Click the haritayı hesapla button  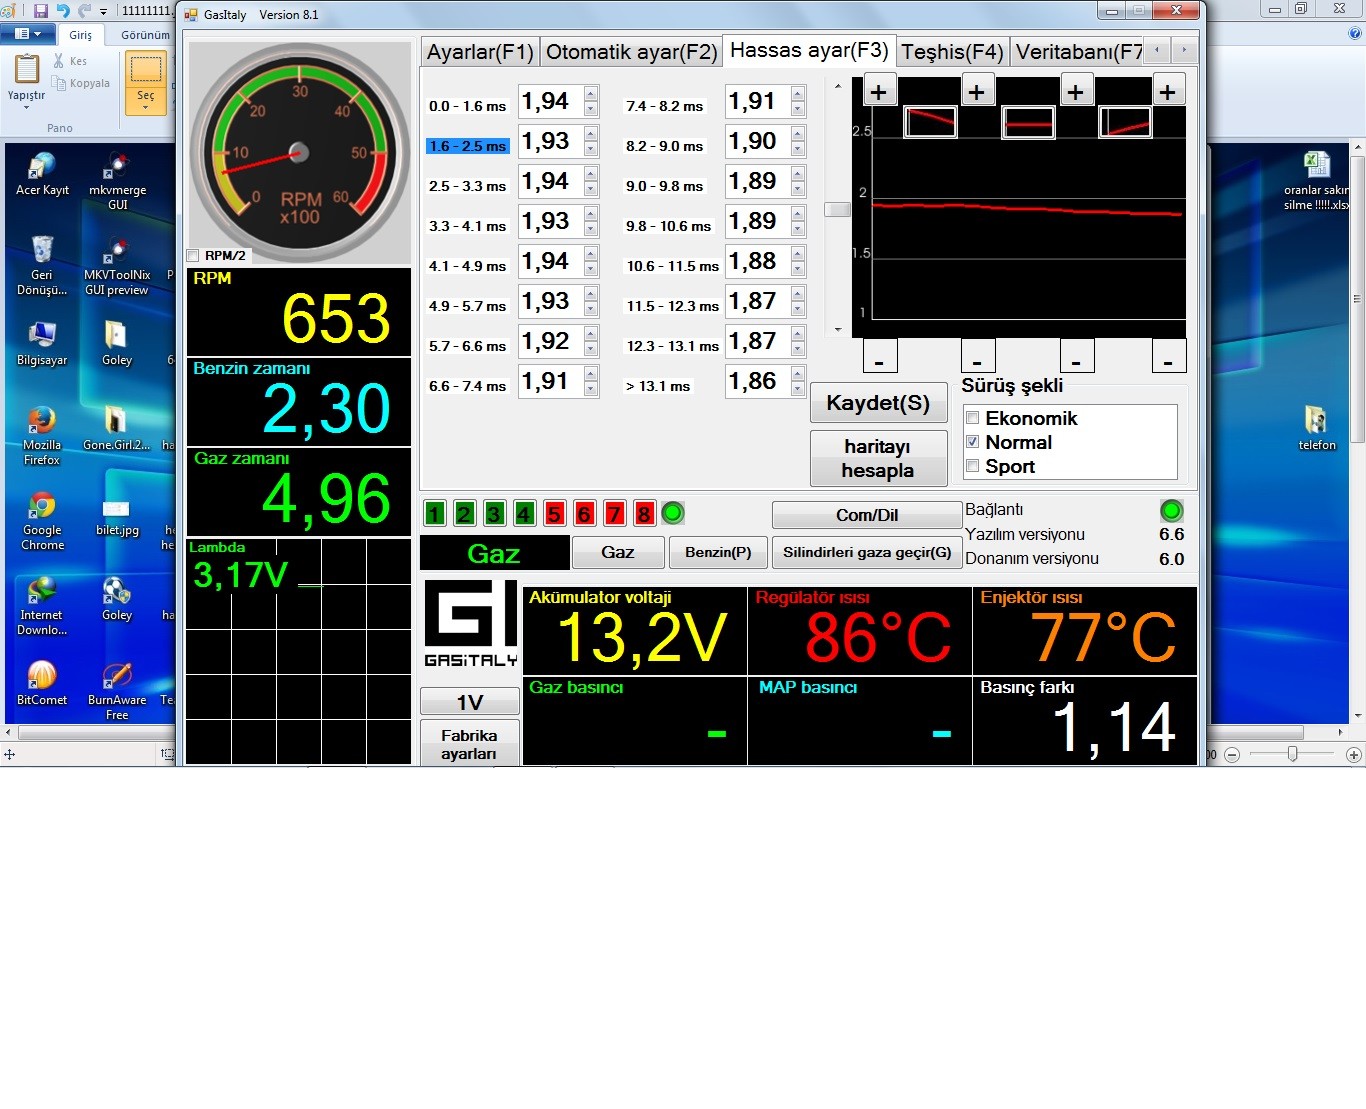(878, 458)
